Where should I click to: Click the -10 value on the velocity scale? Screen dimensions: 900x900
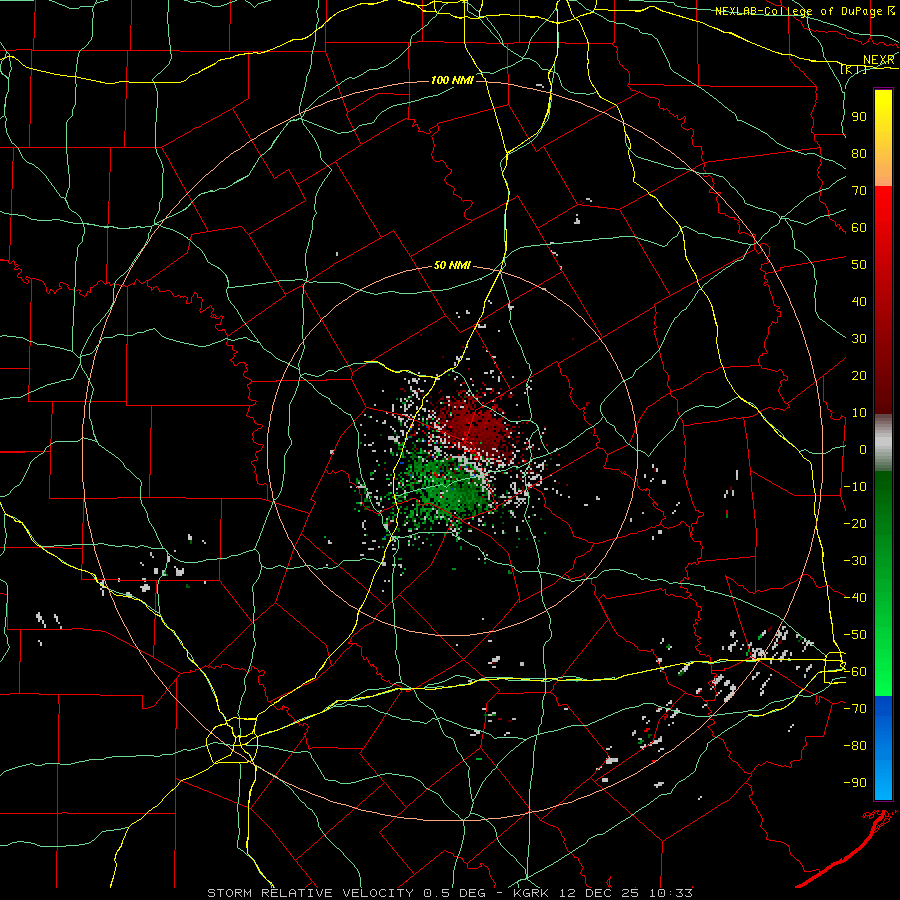[x=855, y=487]
